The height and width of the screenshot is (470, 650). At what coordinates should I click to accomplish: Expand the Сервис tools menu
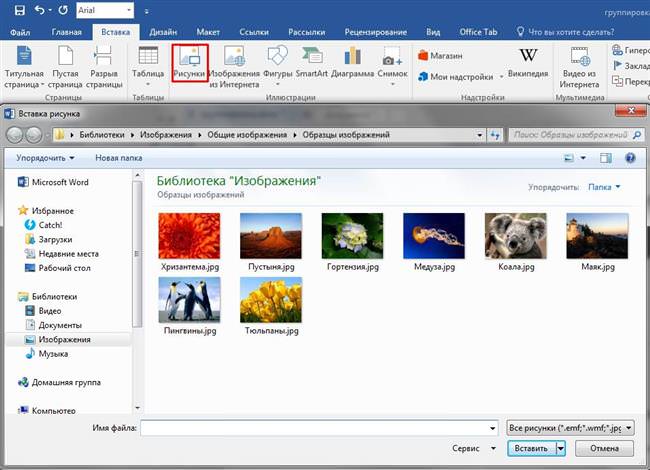(474, 448)
